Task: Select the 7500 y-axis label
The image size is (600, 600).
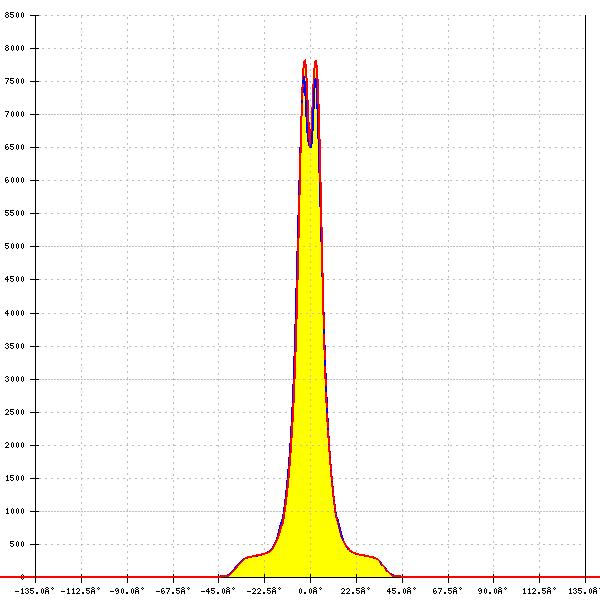Action: [x=15, y=81]
